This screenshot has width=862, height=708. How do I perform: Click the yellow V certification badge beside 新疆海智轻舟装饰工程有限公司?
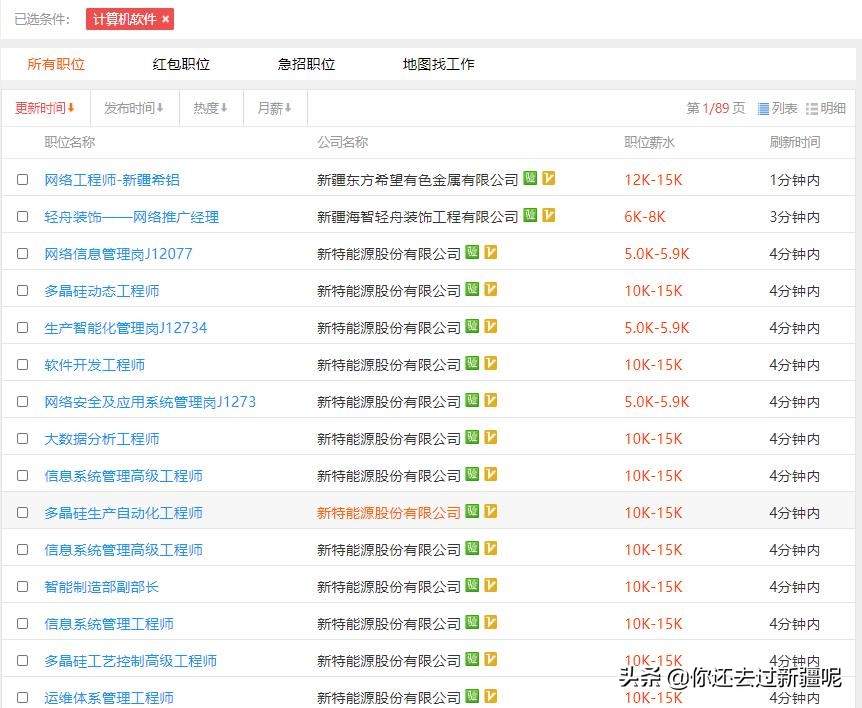click(548, 216)
